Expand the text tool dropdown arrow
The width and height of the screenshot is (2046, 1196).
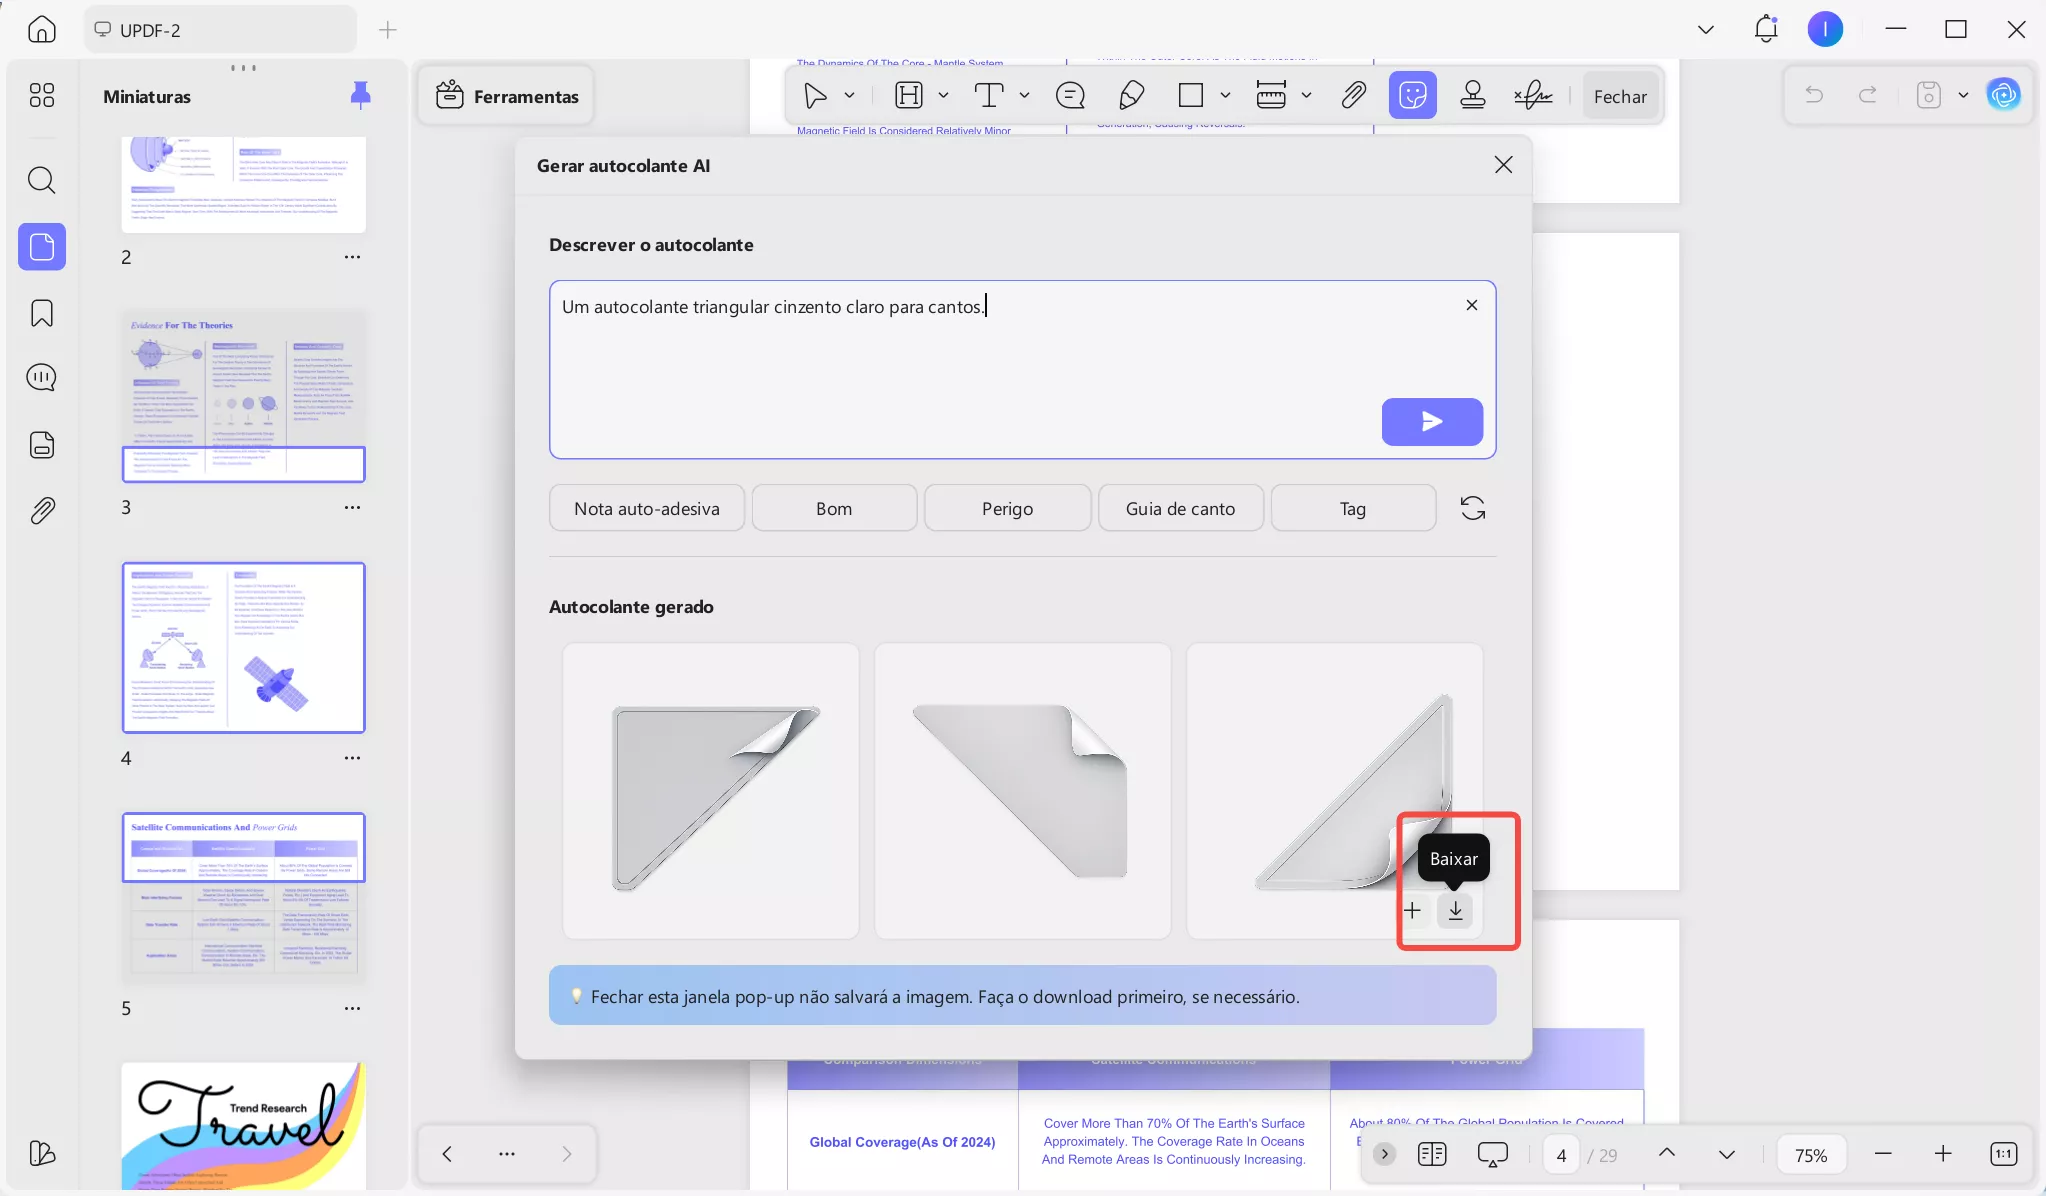1024,96
